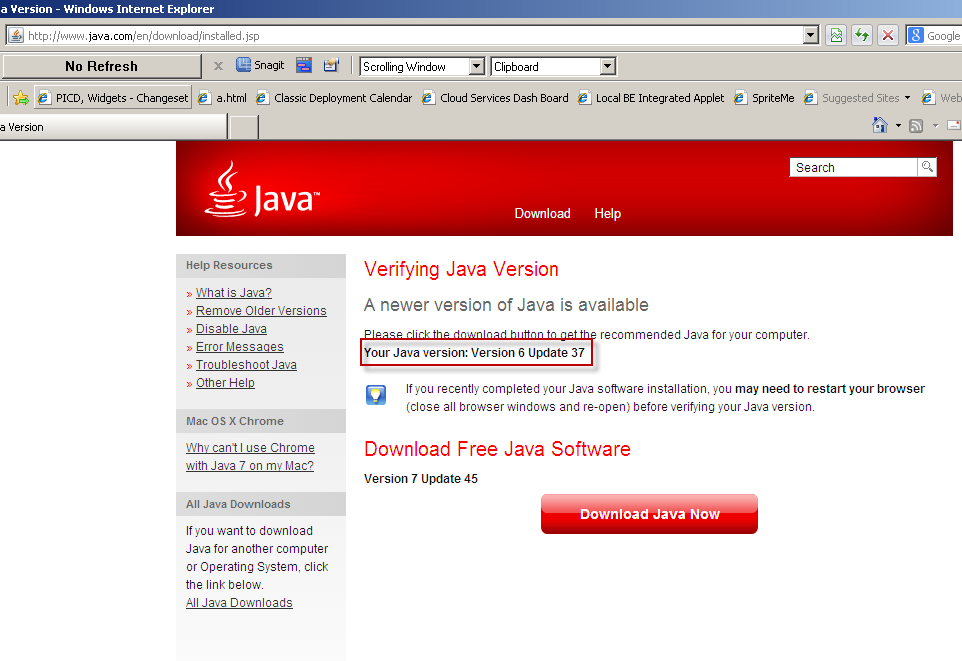This screenshot has width=962, height=661.
Task: Open the All Java Downloads link
Action: pyautogui.click(x=239, y=603)
